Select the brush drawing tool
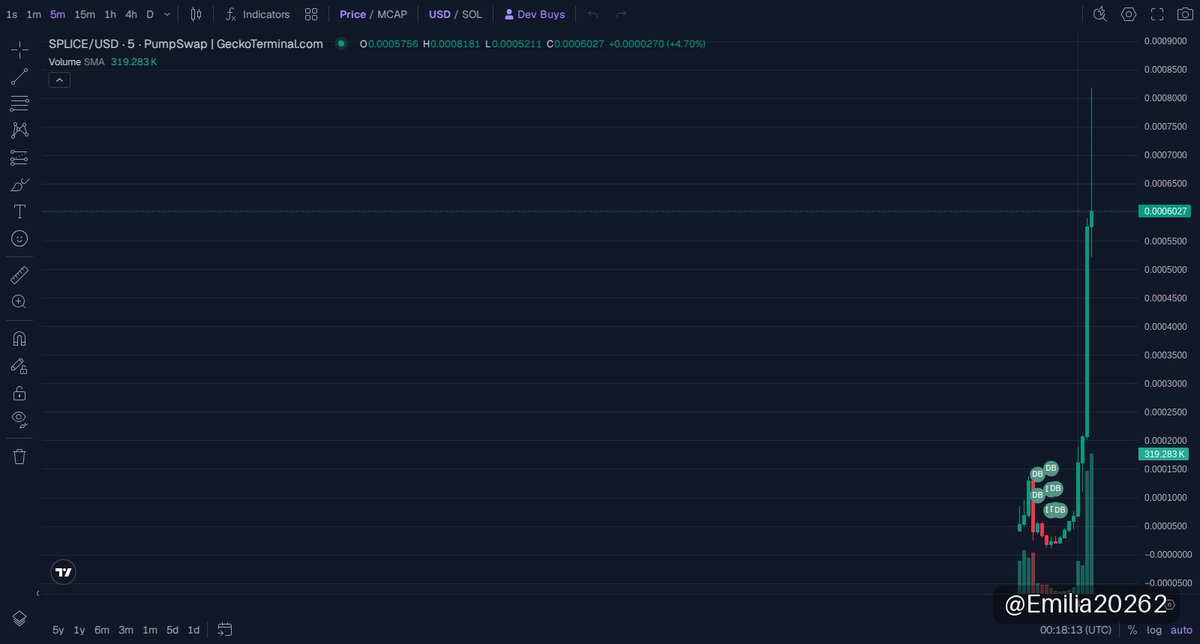The image size is (1200, 644). (20, 184)
